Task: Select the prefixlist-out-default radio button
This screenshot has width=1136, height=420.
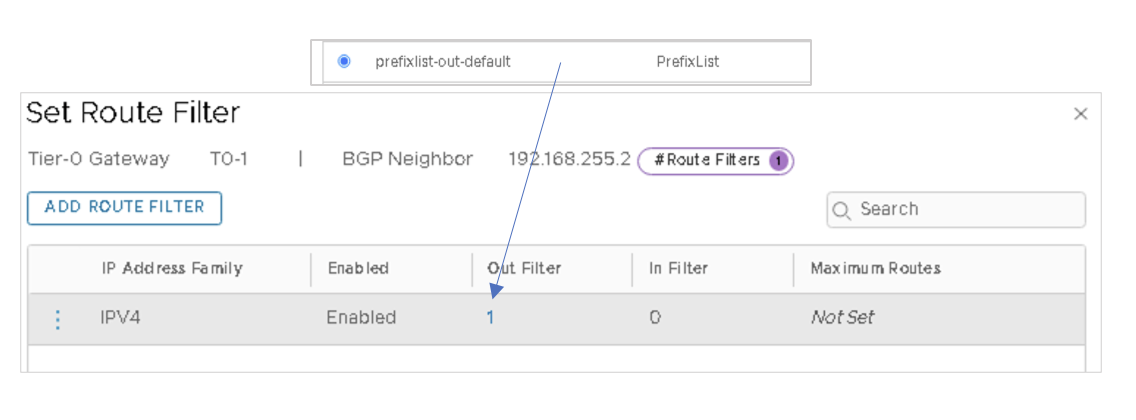Action: click(x=344, y=61)
